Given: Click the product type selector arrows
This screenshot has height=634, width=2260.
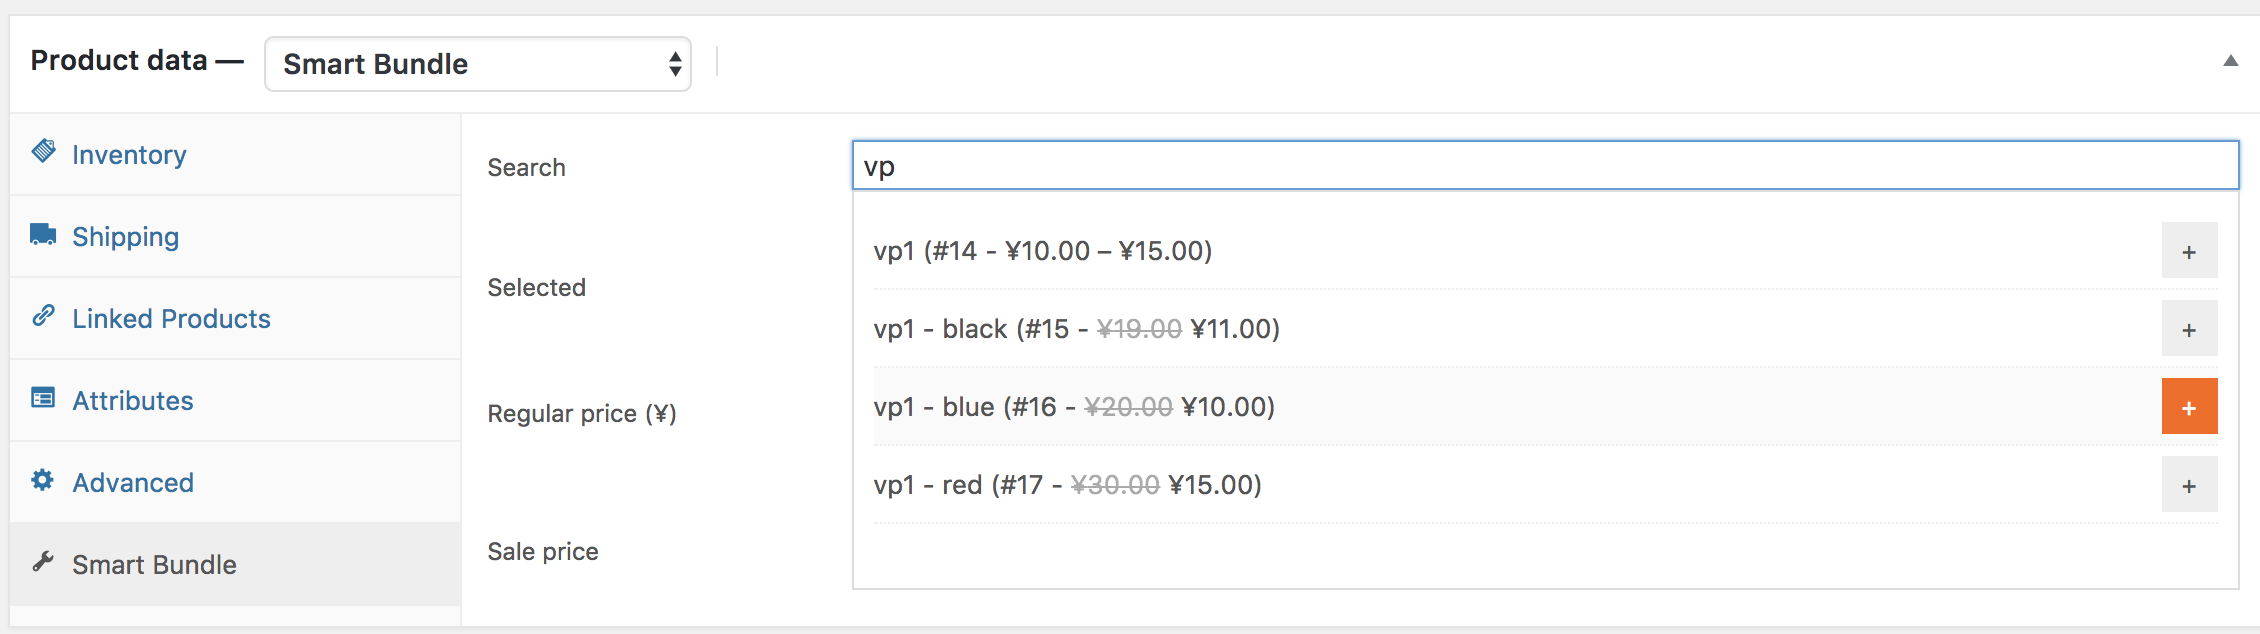Looking at the screenshot, I should tap(673, 63).
